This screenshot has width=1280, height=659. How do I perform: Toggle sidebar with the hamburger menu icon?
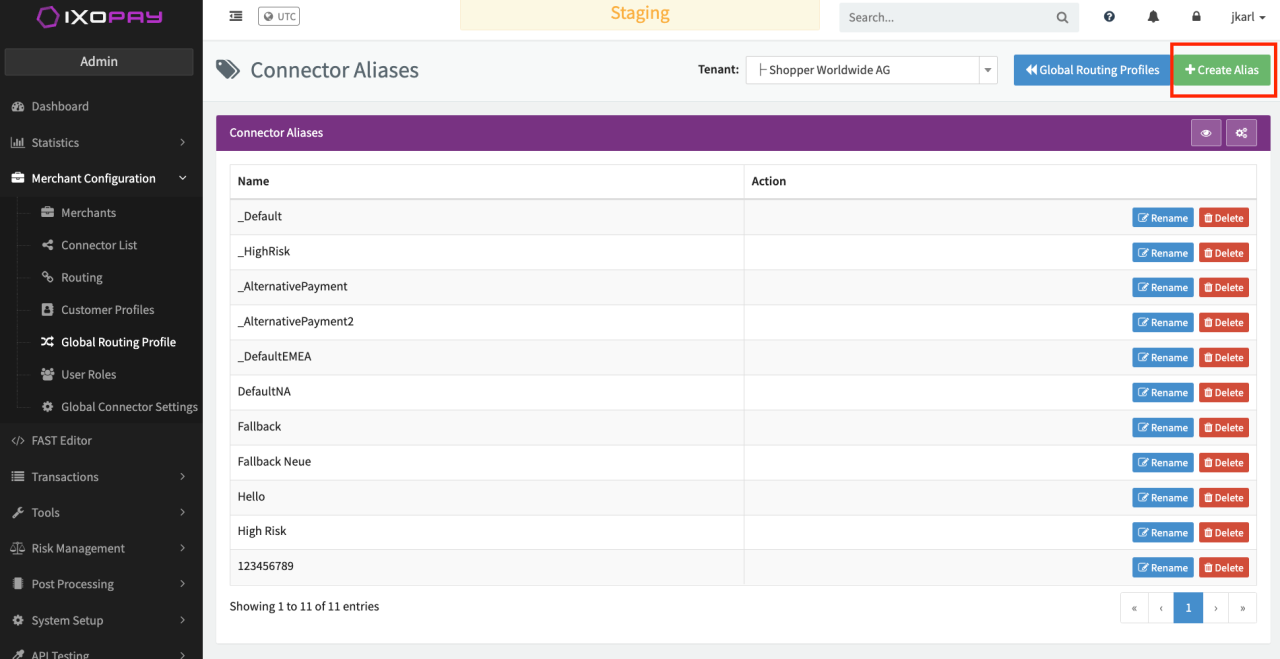tap(235, 16)
